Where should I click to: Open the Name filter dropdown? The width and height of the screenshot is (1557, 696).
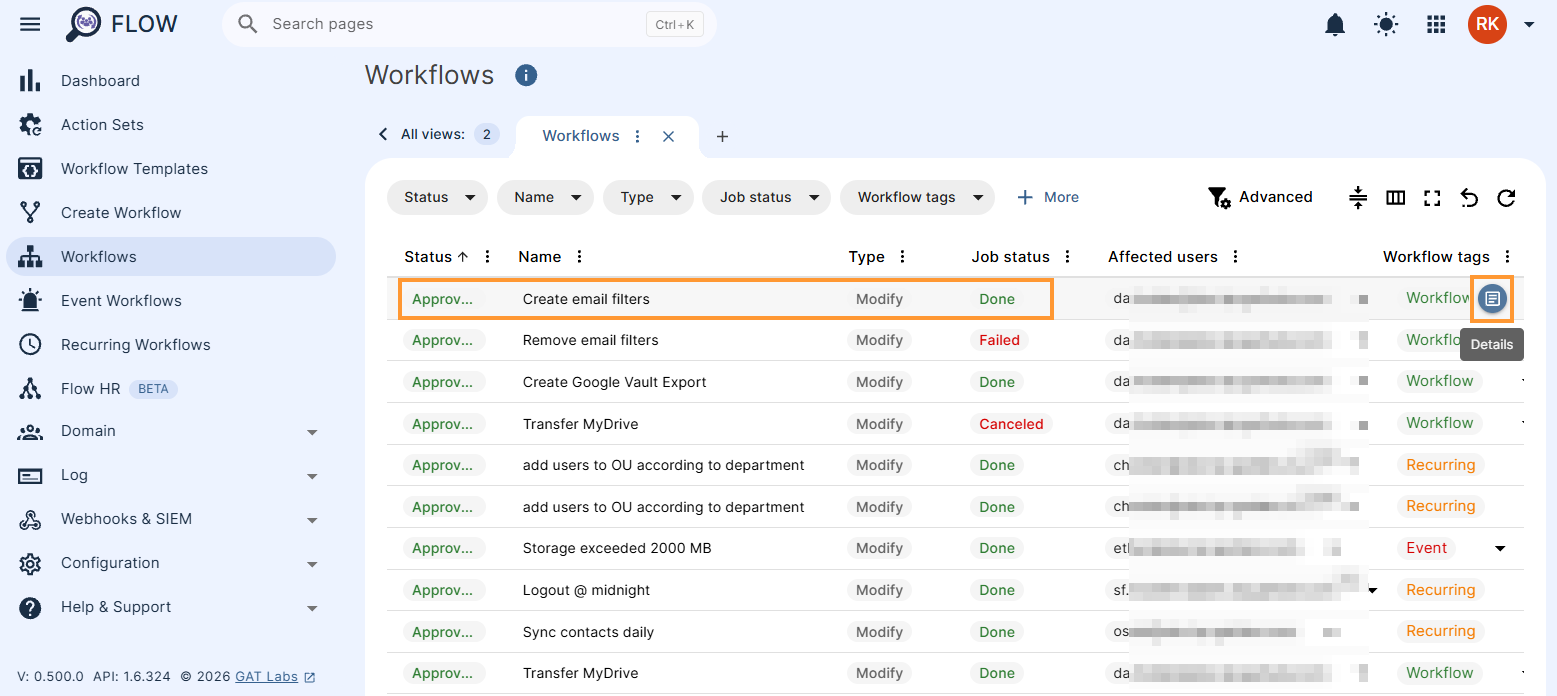[545, 197]
